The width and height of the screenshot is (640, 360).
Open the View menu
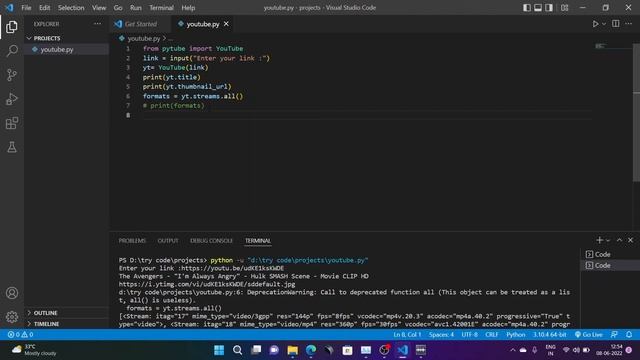[x=99, y=8]
